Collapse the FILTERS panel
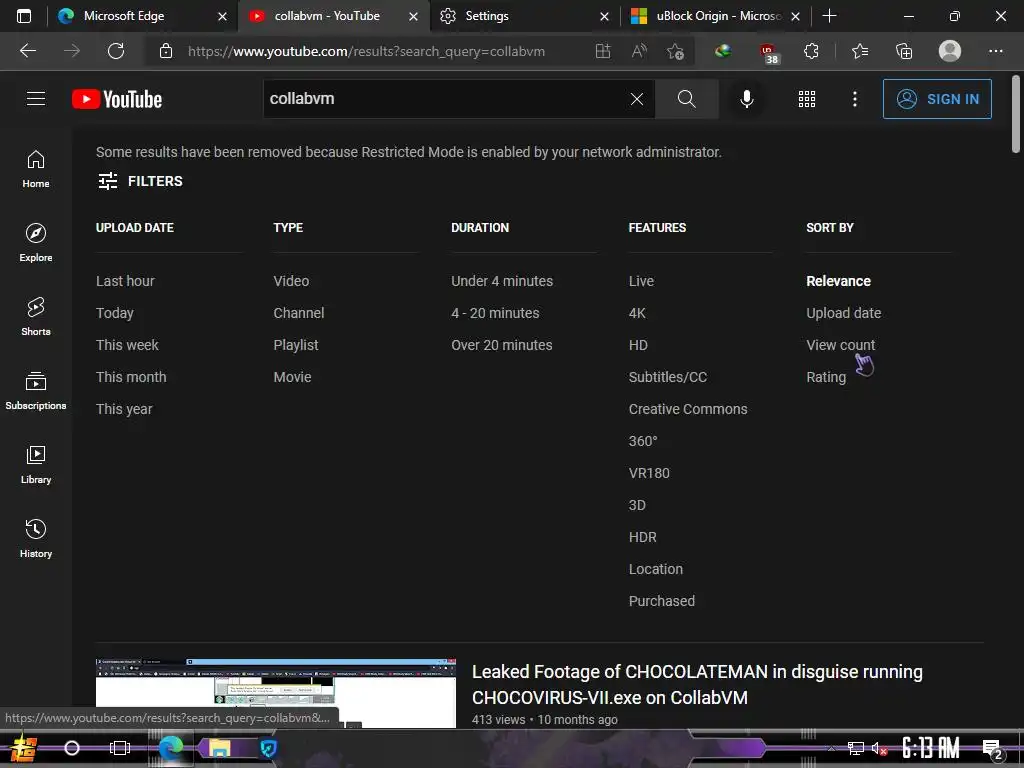The height and width of the screenshot is (768, 1024). coord(140,181)
